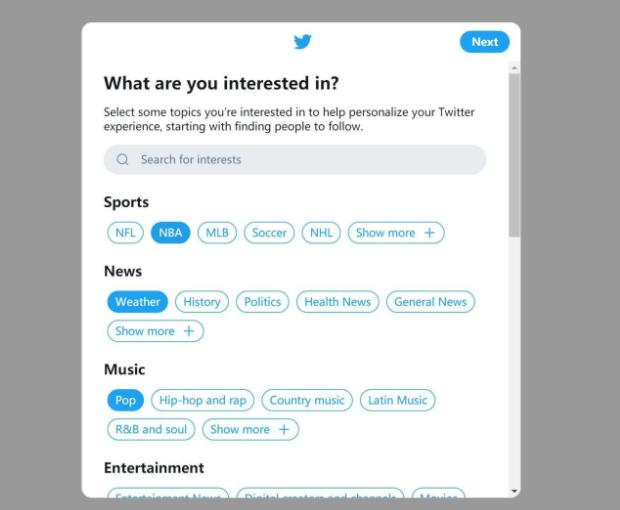This screenshot has height=510, width=620.
Task: Select the NFL topic chip
Action: (125, 232)
